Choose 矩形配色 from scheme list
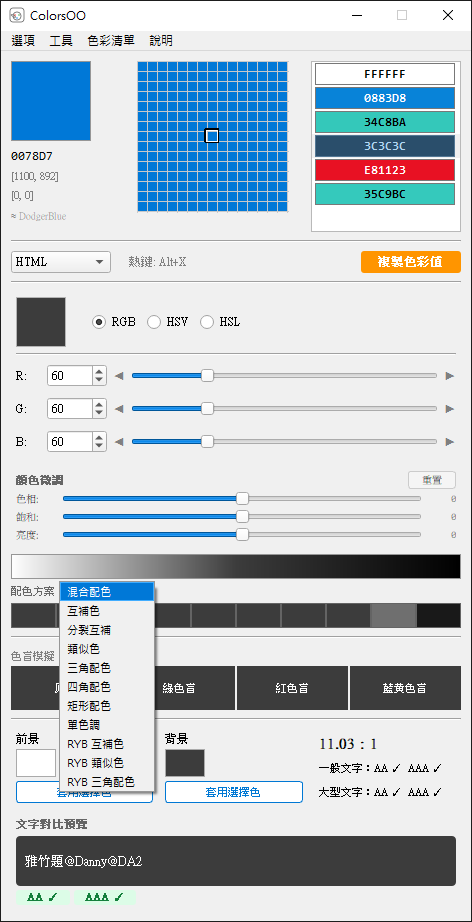 point(107,706)
